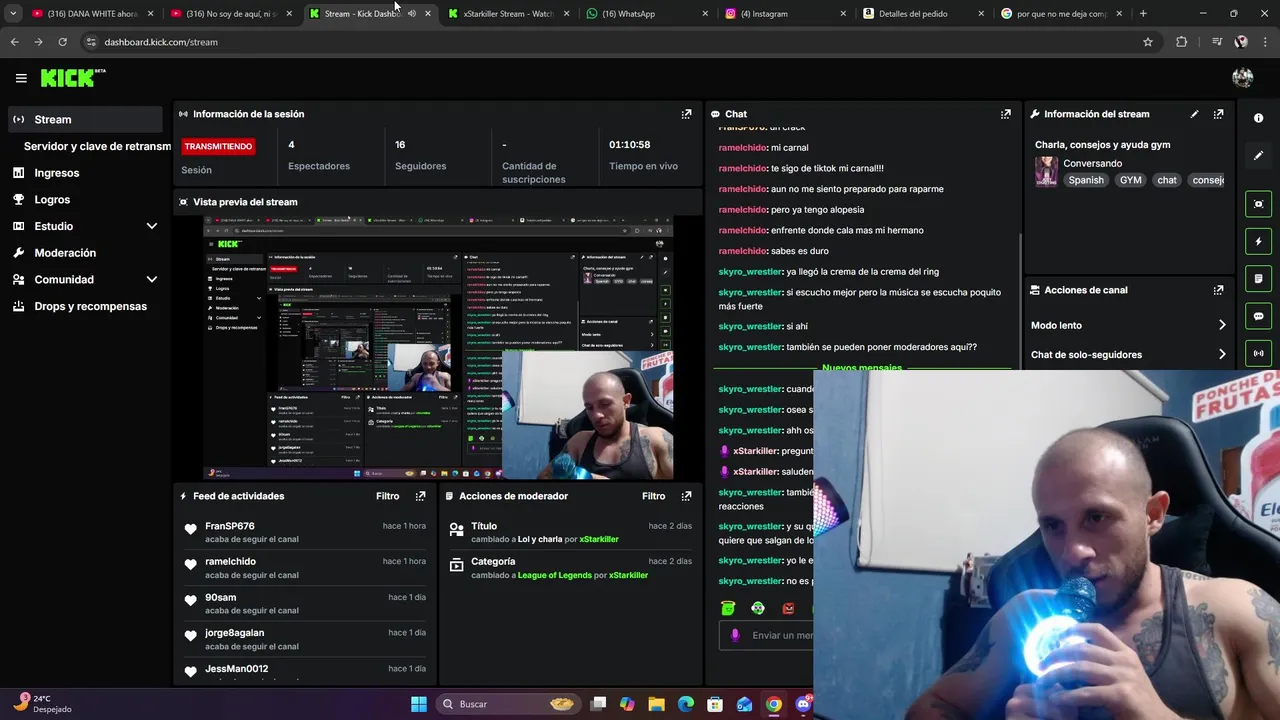This screenshot has height=720, width=1280.
Task: Toggle the document widget in the right sidebar
Action: pyautogui.click(x=1258, y=279)
